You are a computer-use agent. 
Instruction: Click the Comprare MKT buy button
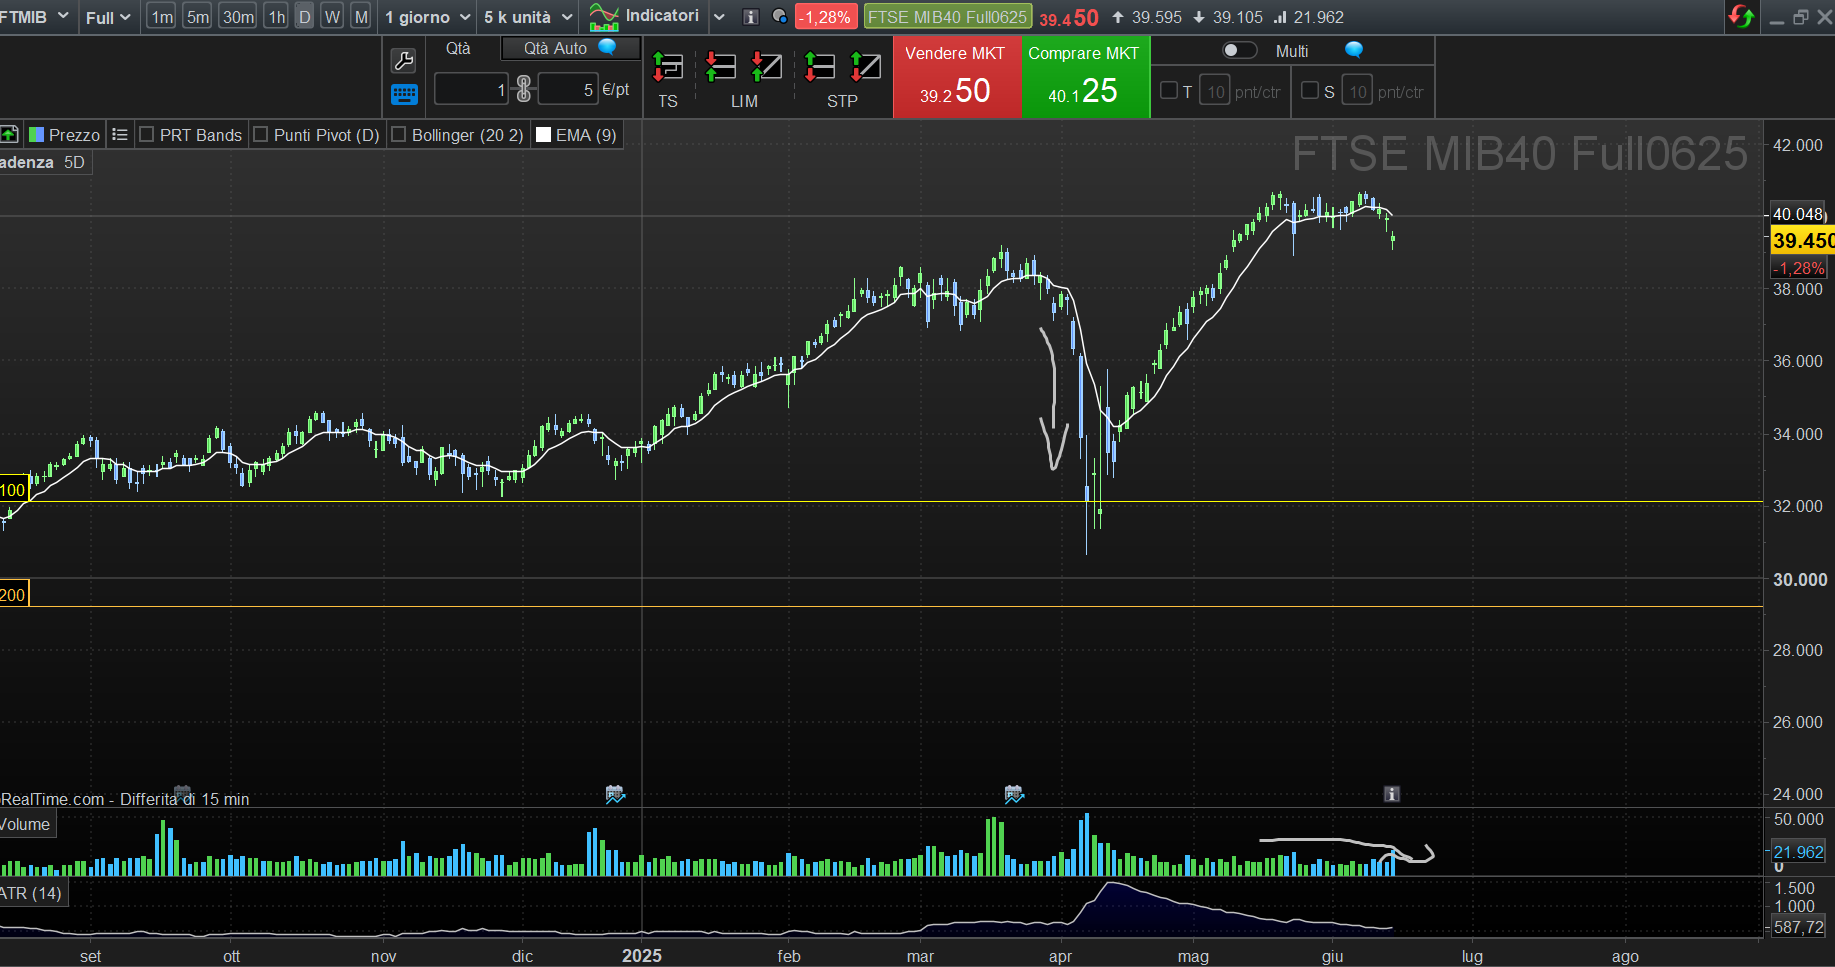[x=1084, y=77]
